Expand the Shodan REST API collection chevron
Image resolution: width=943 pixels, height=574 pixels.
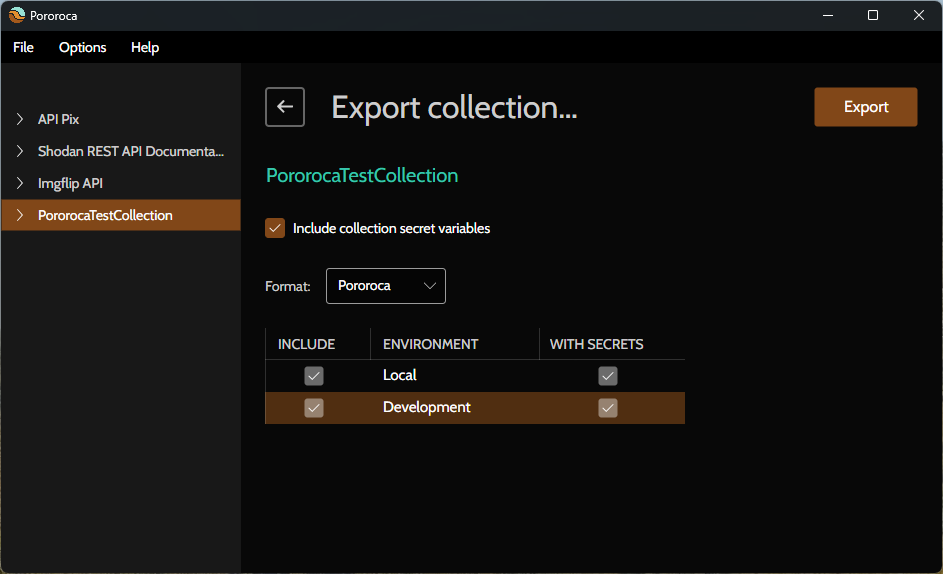[x=20, y=151]
